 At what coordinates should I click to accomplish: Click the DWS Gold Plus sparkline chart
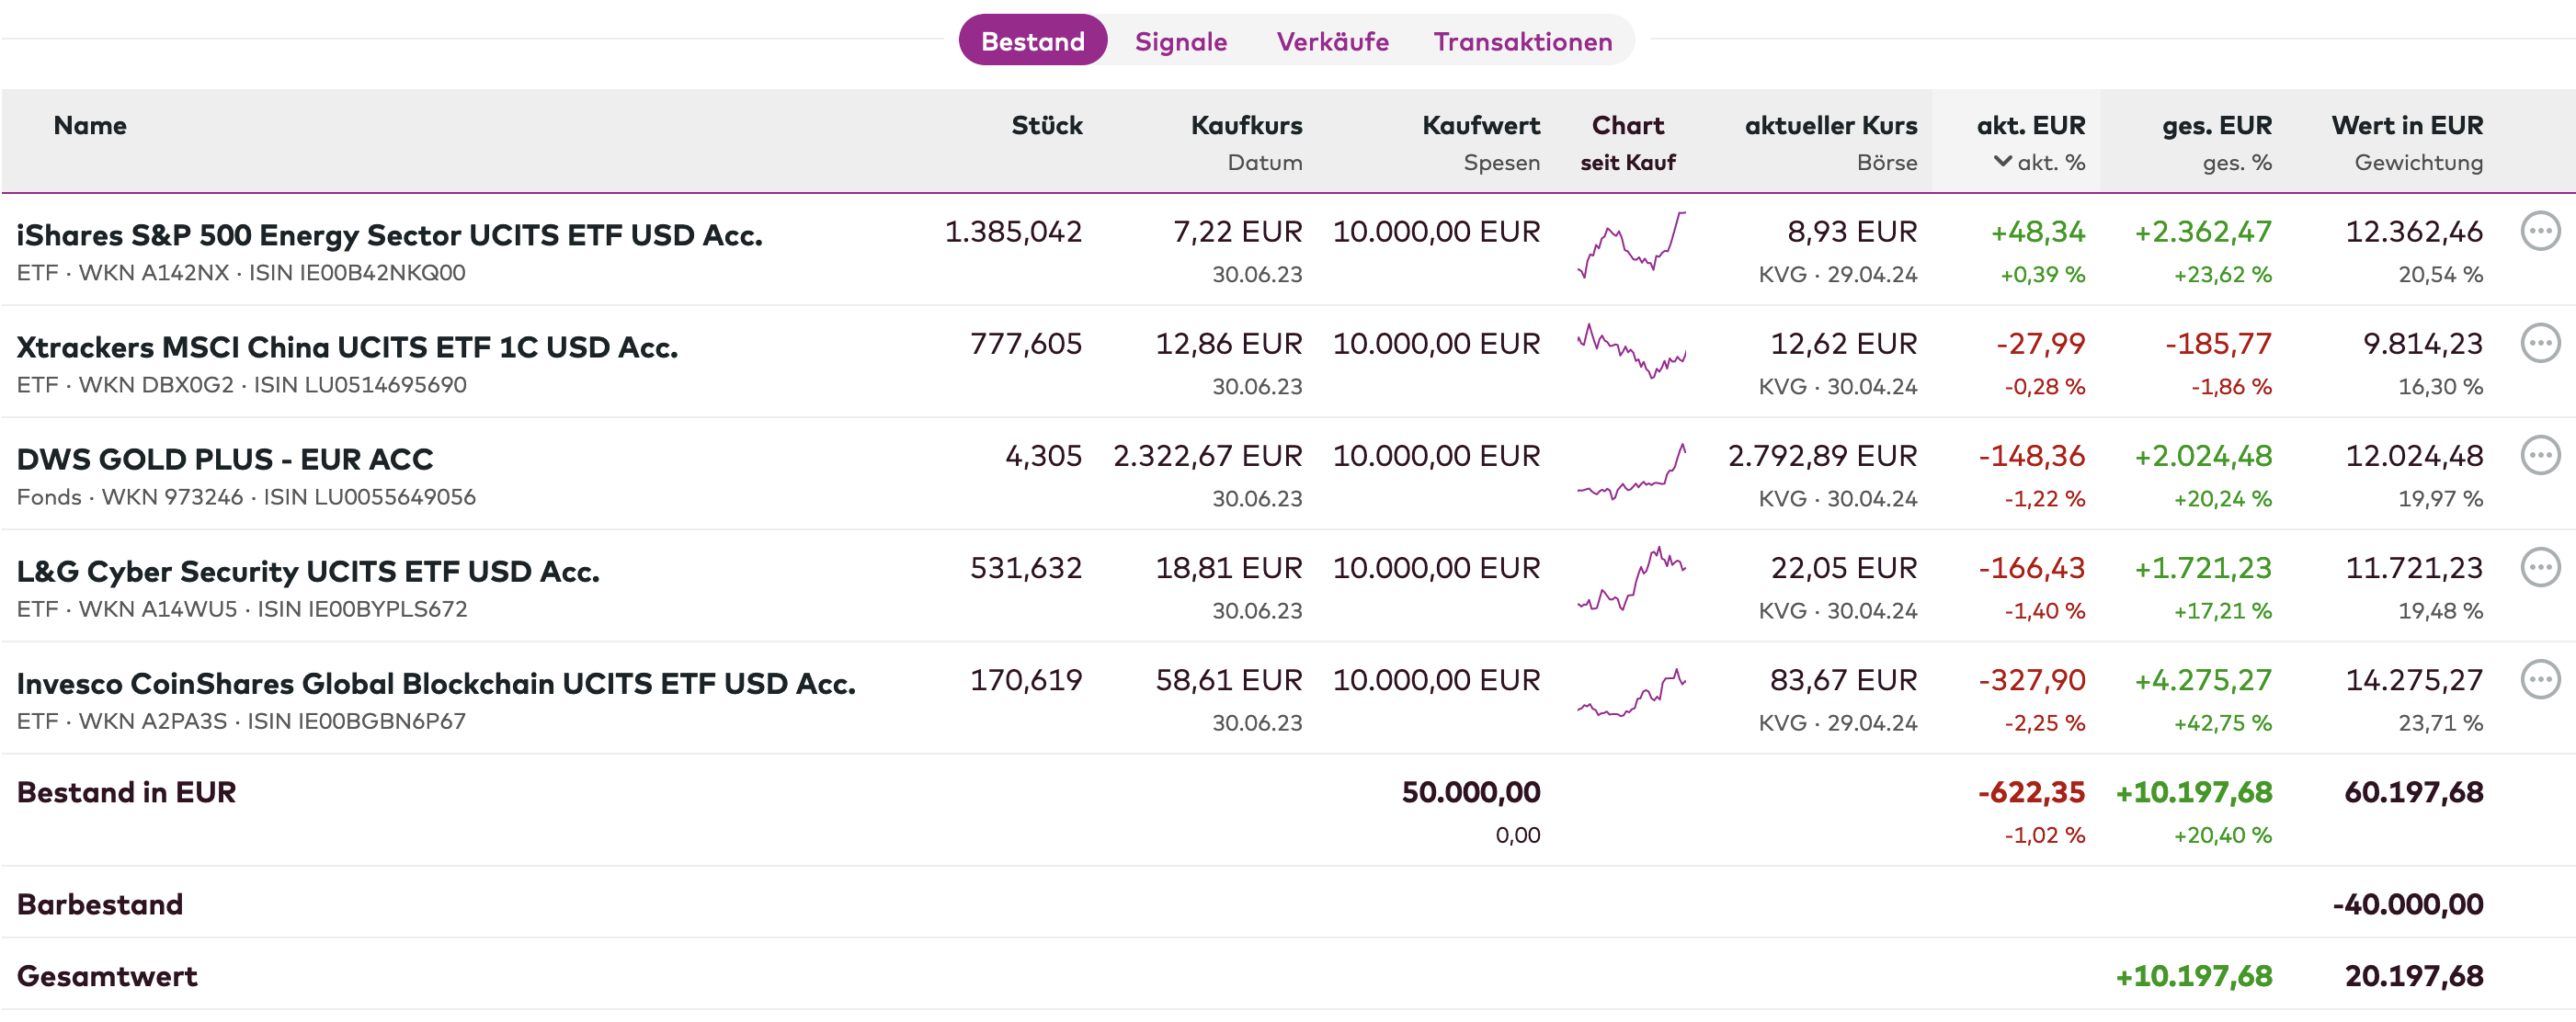[1631, 473]
